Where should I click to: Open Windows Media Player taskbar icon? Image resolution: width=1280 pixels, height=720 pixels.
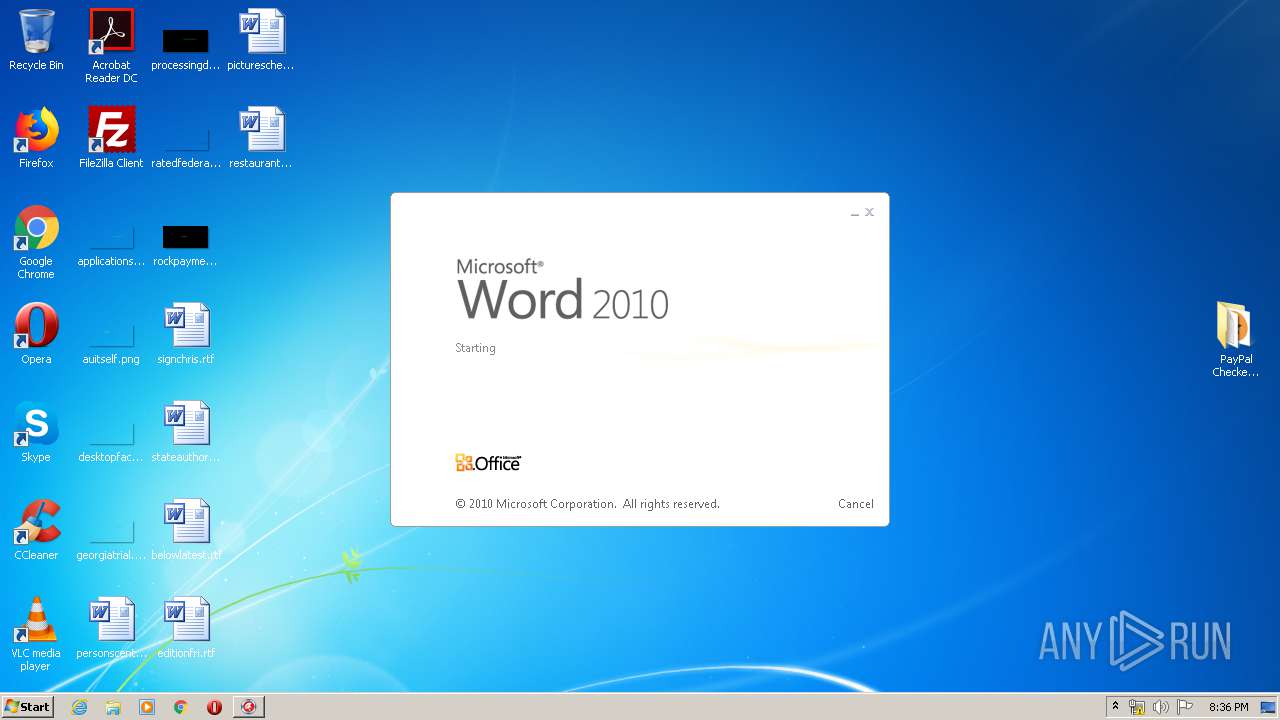147,707
